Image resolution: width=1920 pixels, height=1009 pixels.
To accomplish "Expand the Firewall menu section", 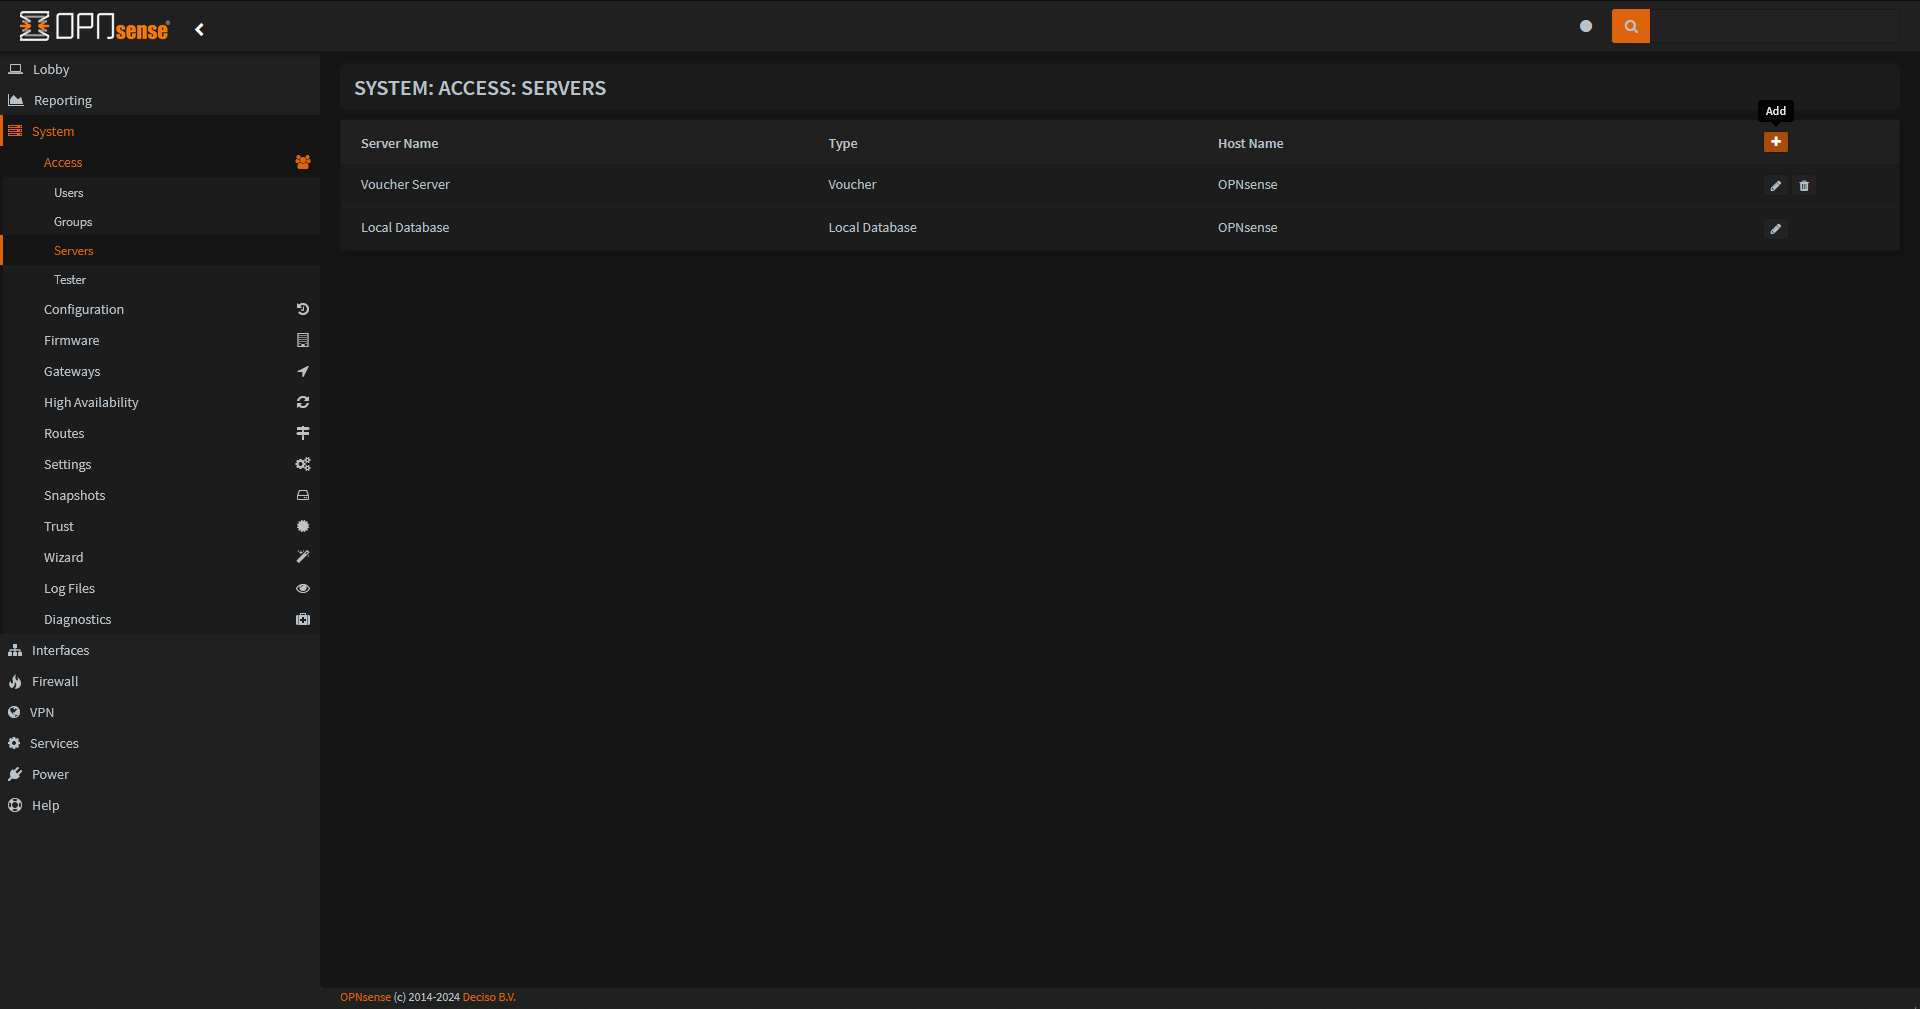I will click(x=55, y=682).
